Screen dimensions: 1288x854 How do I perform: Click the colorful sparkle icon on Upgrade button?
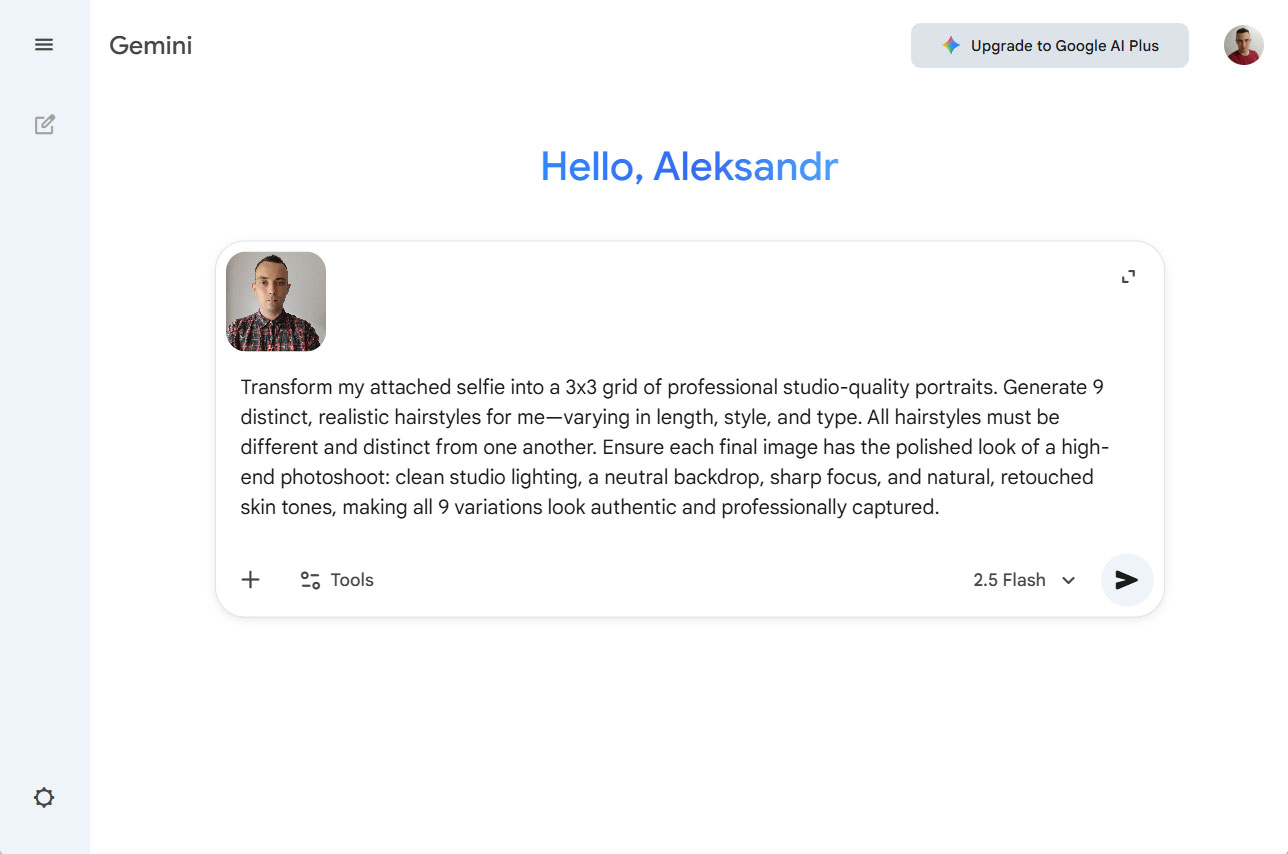pyautogui.click(x=951, y=46)
